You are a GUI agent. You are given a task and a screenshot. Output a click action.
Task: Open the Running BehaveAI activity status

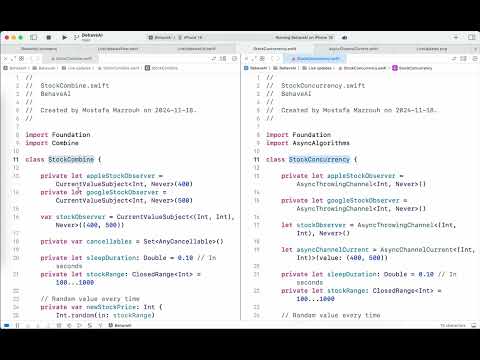click(304, 37)
